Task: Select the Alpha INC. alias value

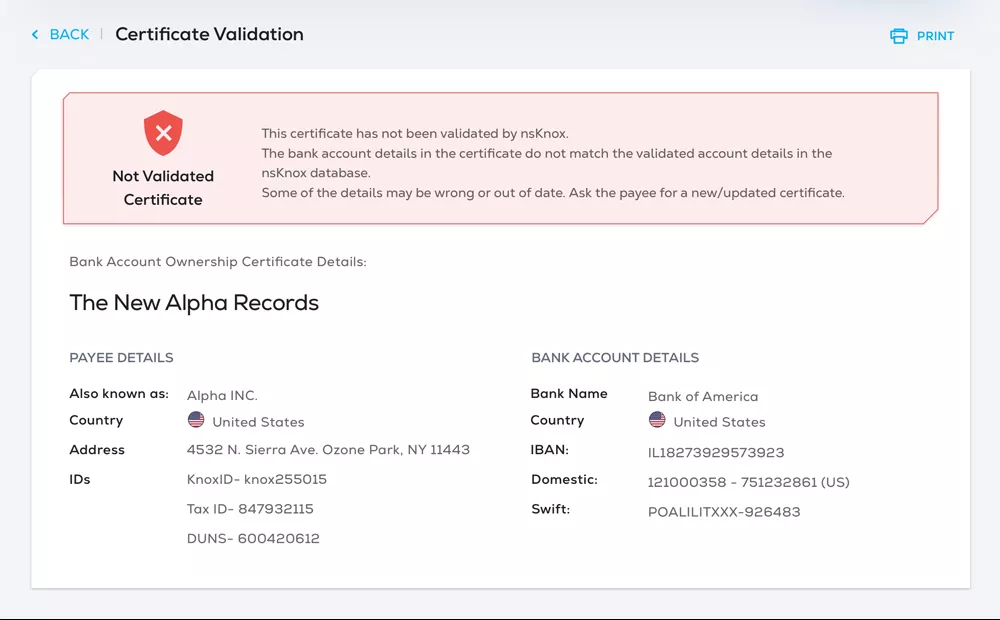Action: coord(222,396)
